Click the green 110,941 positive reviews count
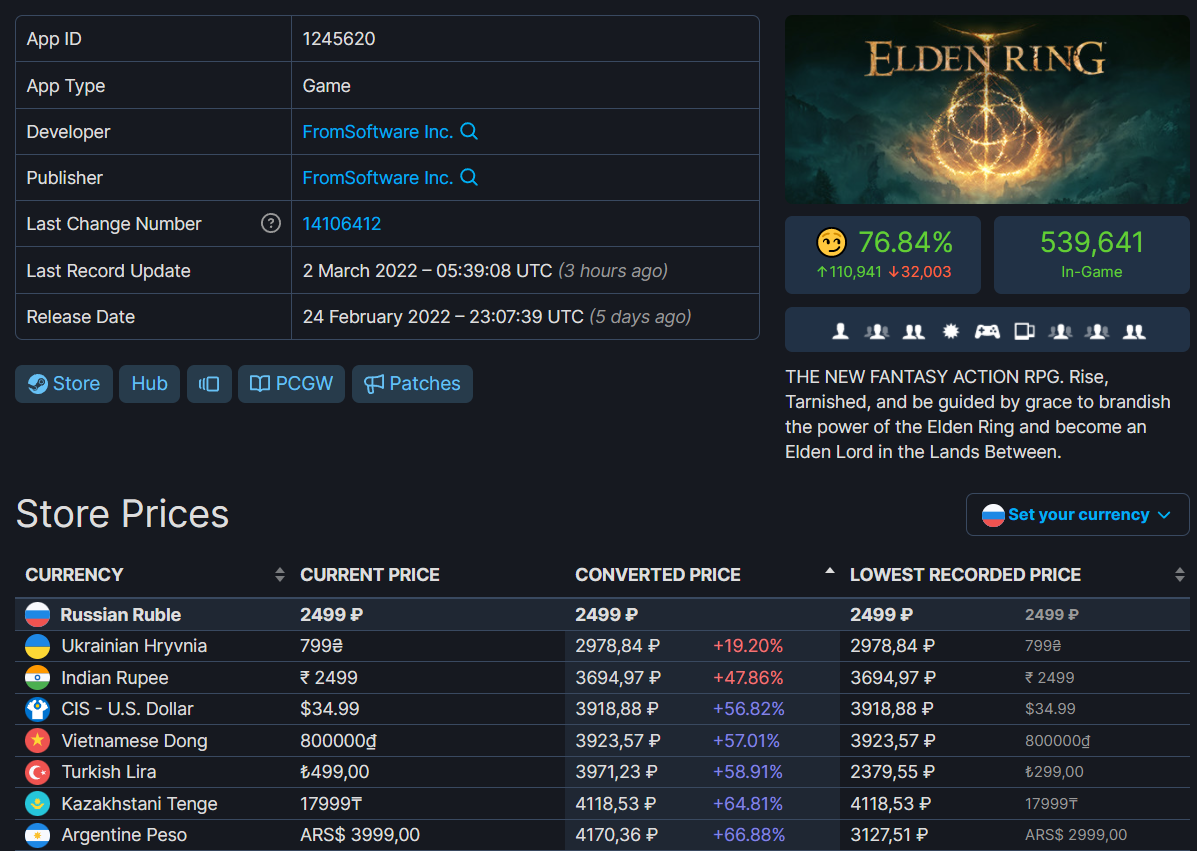Image resolution: width=1197 pixels, height=851 pixels. [849, 272]
